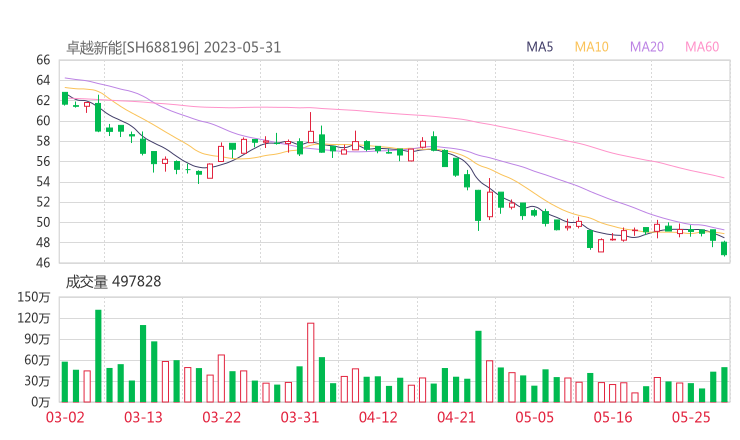The image size is (740, 440).
Task: Click the 30万 volume axis label
Action: coord(37,381)
